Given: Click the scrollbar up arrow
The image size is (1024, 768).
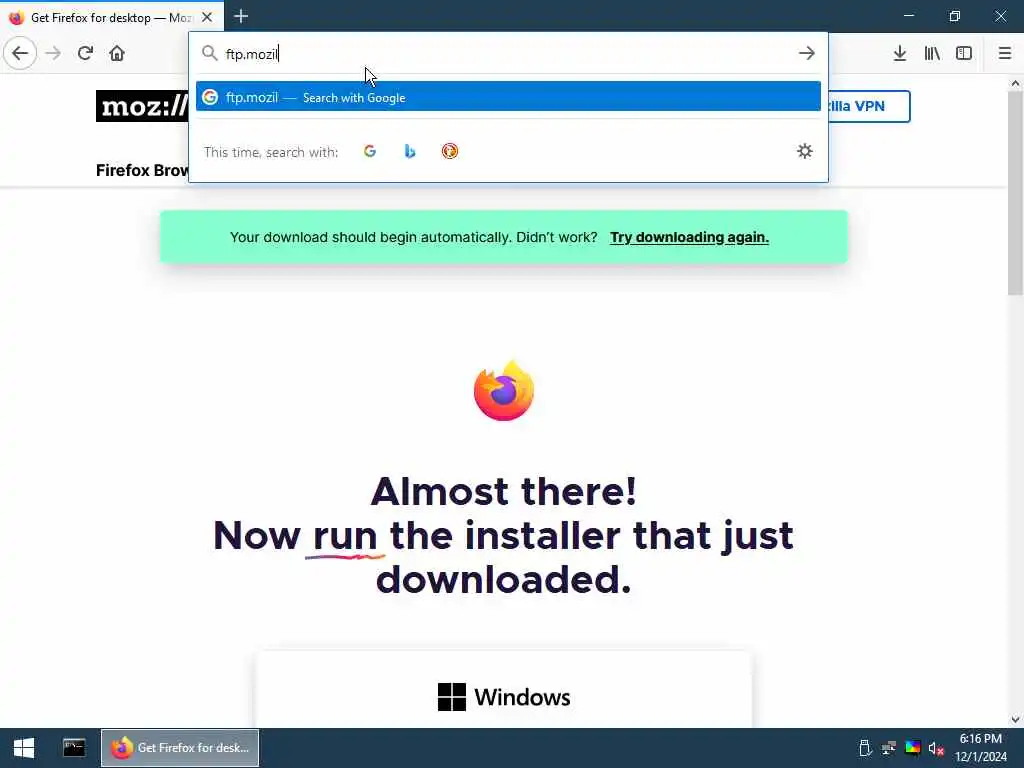Looking at the screenshot, I should point(1015,83).
